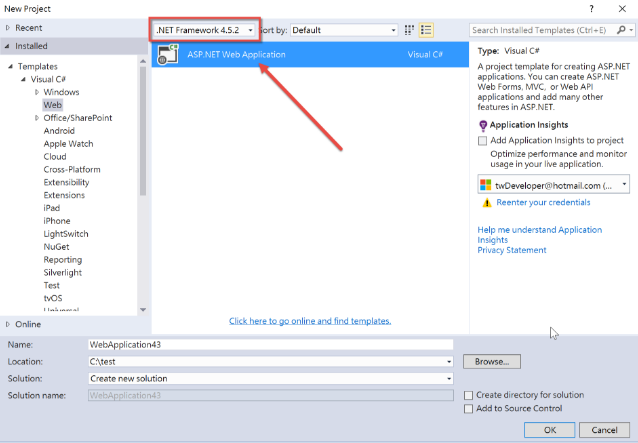Select the Extensions category
The height and width of the screenshot is (443, 638).
(64, 195)
